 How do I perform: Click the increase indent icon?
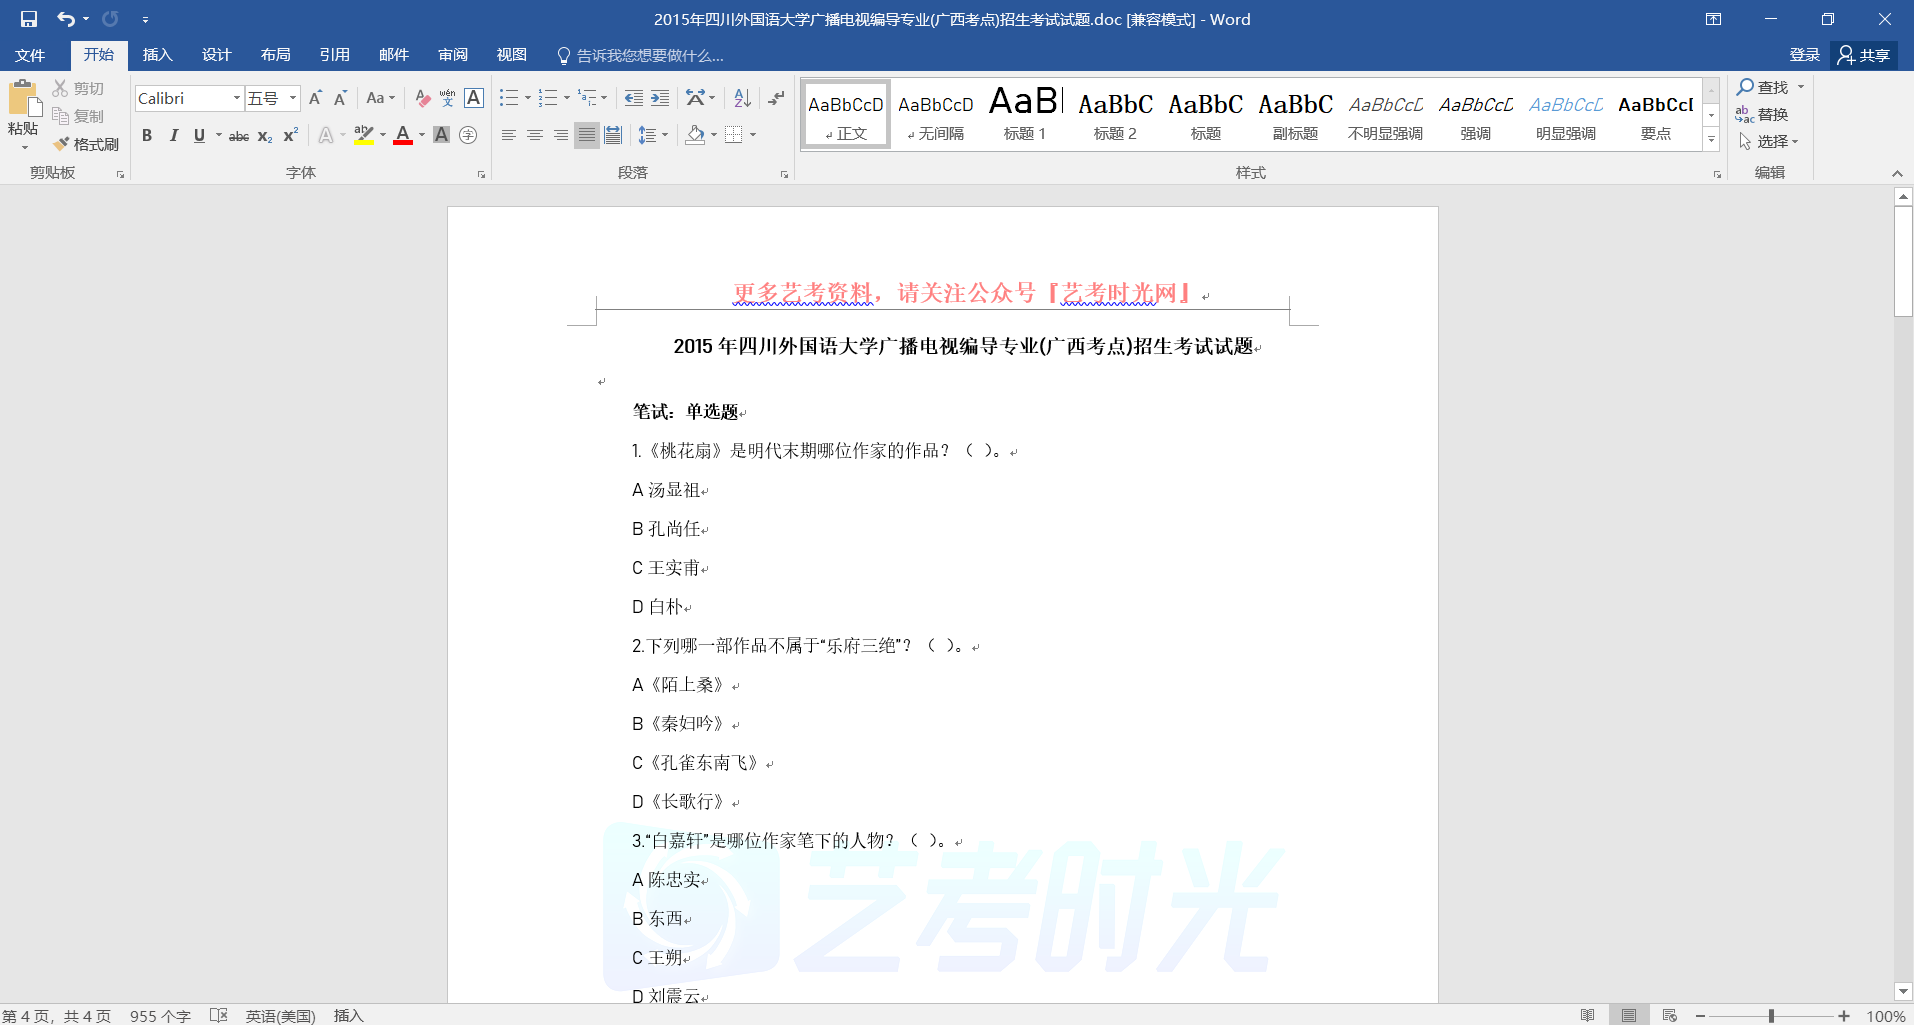660,98
